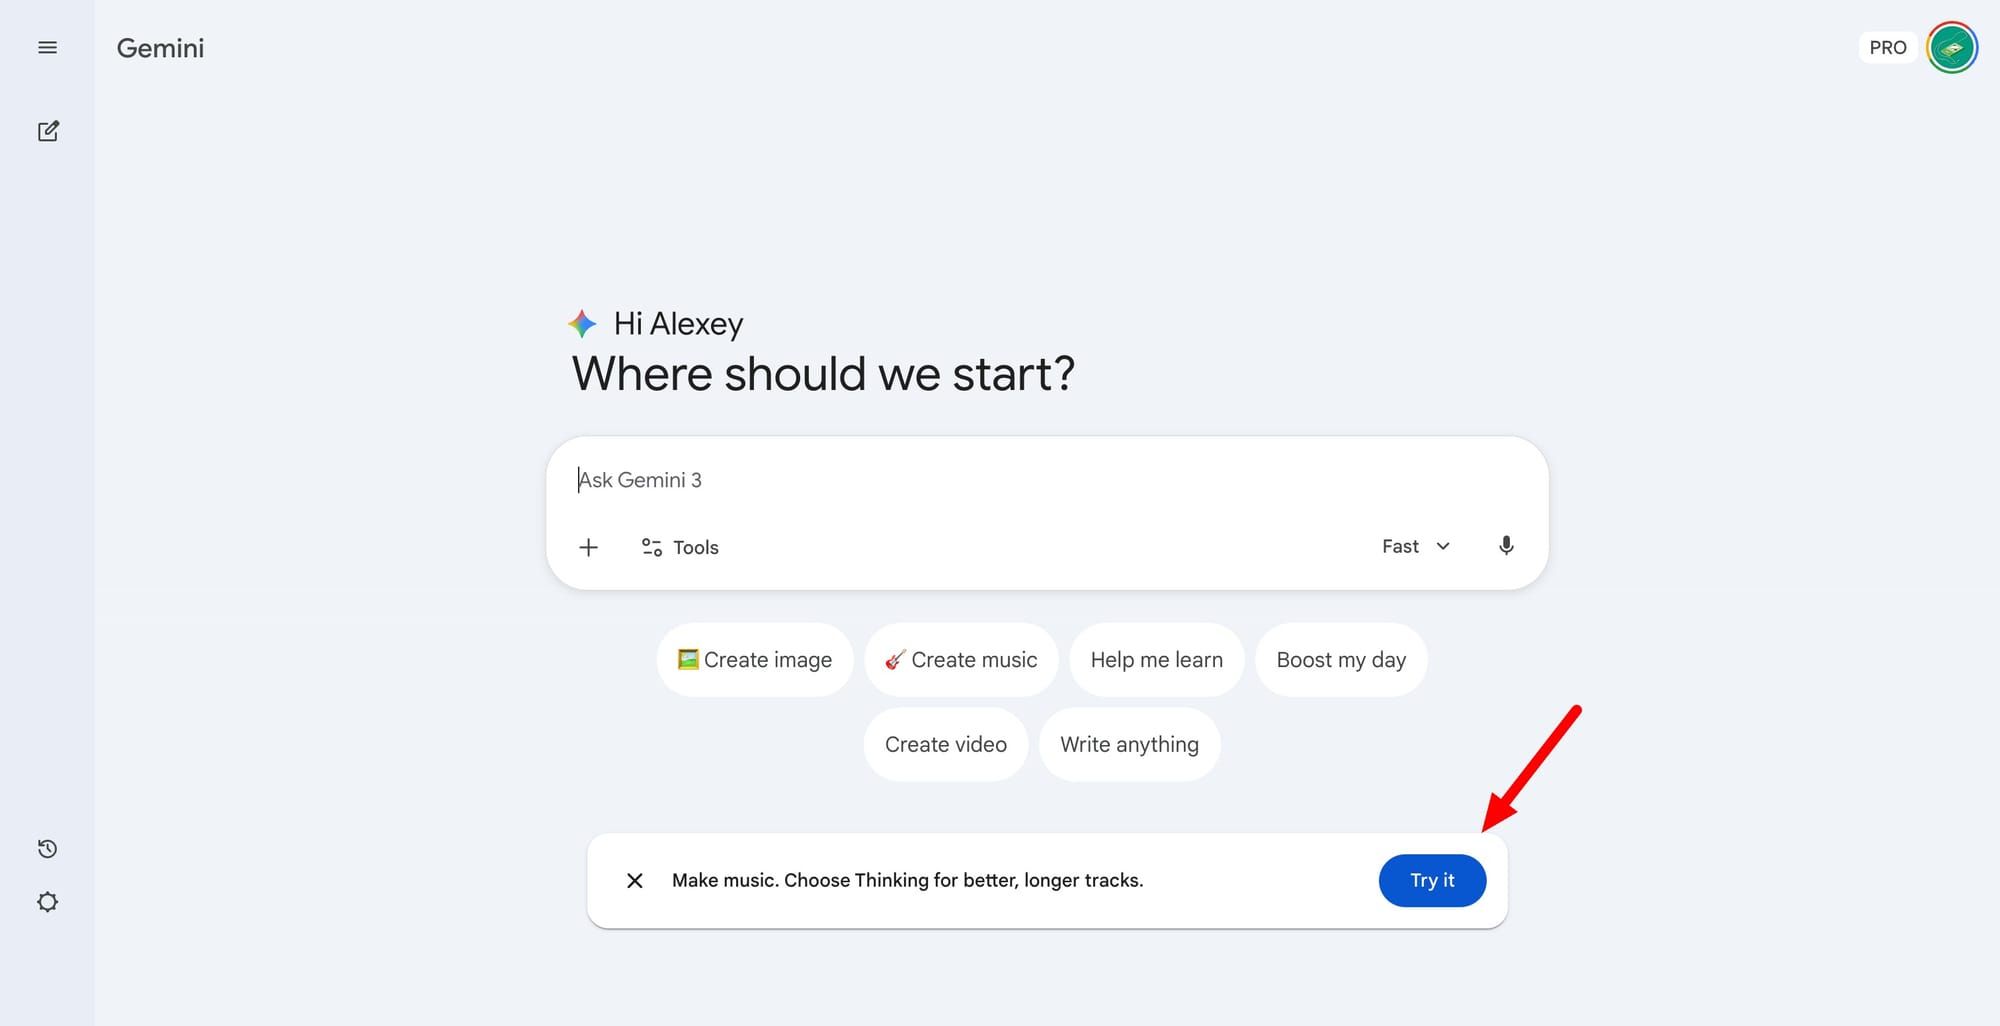Focus the Ask Gemini 3 input field
This screenshot has height=1026, width=2000.
[1046, 480]
